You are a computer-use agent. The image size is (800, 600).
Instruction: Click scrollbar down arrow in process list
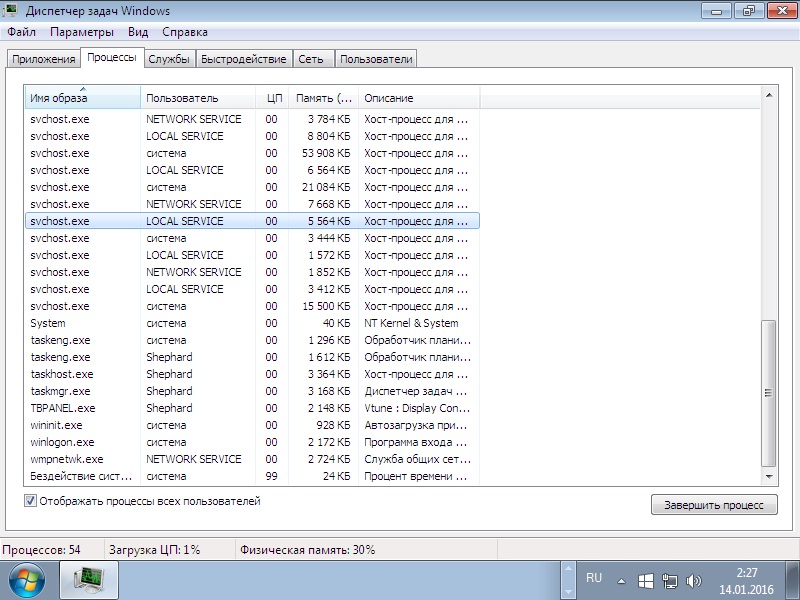(x=769, y=477)
